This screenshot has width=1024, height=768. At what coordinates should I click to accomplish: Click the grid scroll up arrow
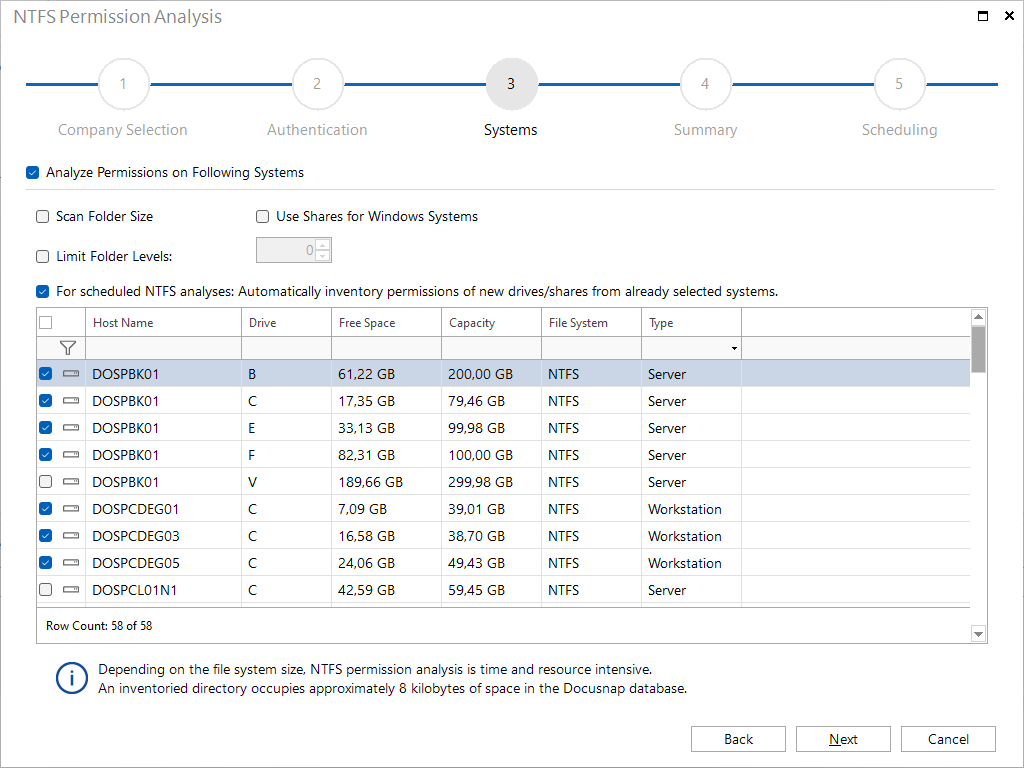pyautogui.click(x=978, y=317)
